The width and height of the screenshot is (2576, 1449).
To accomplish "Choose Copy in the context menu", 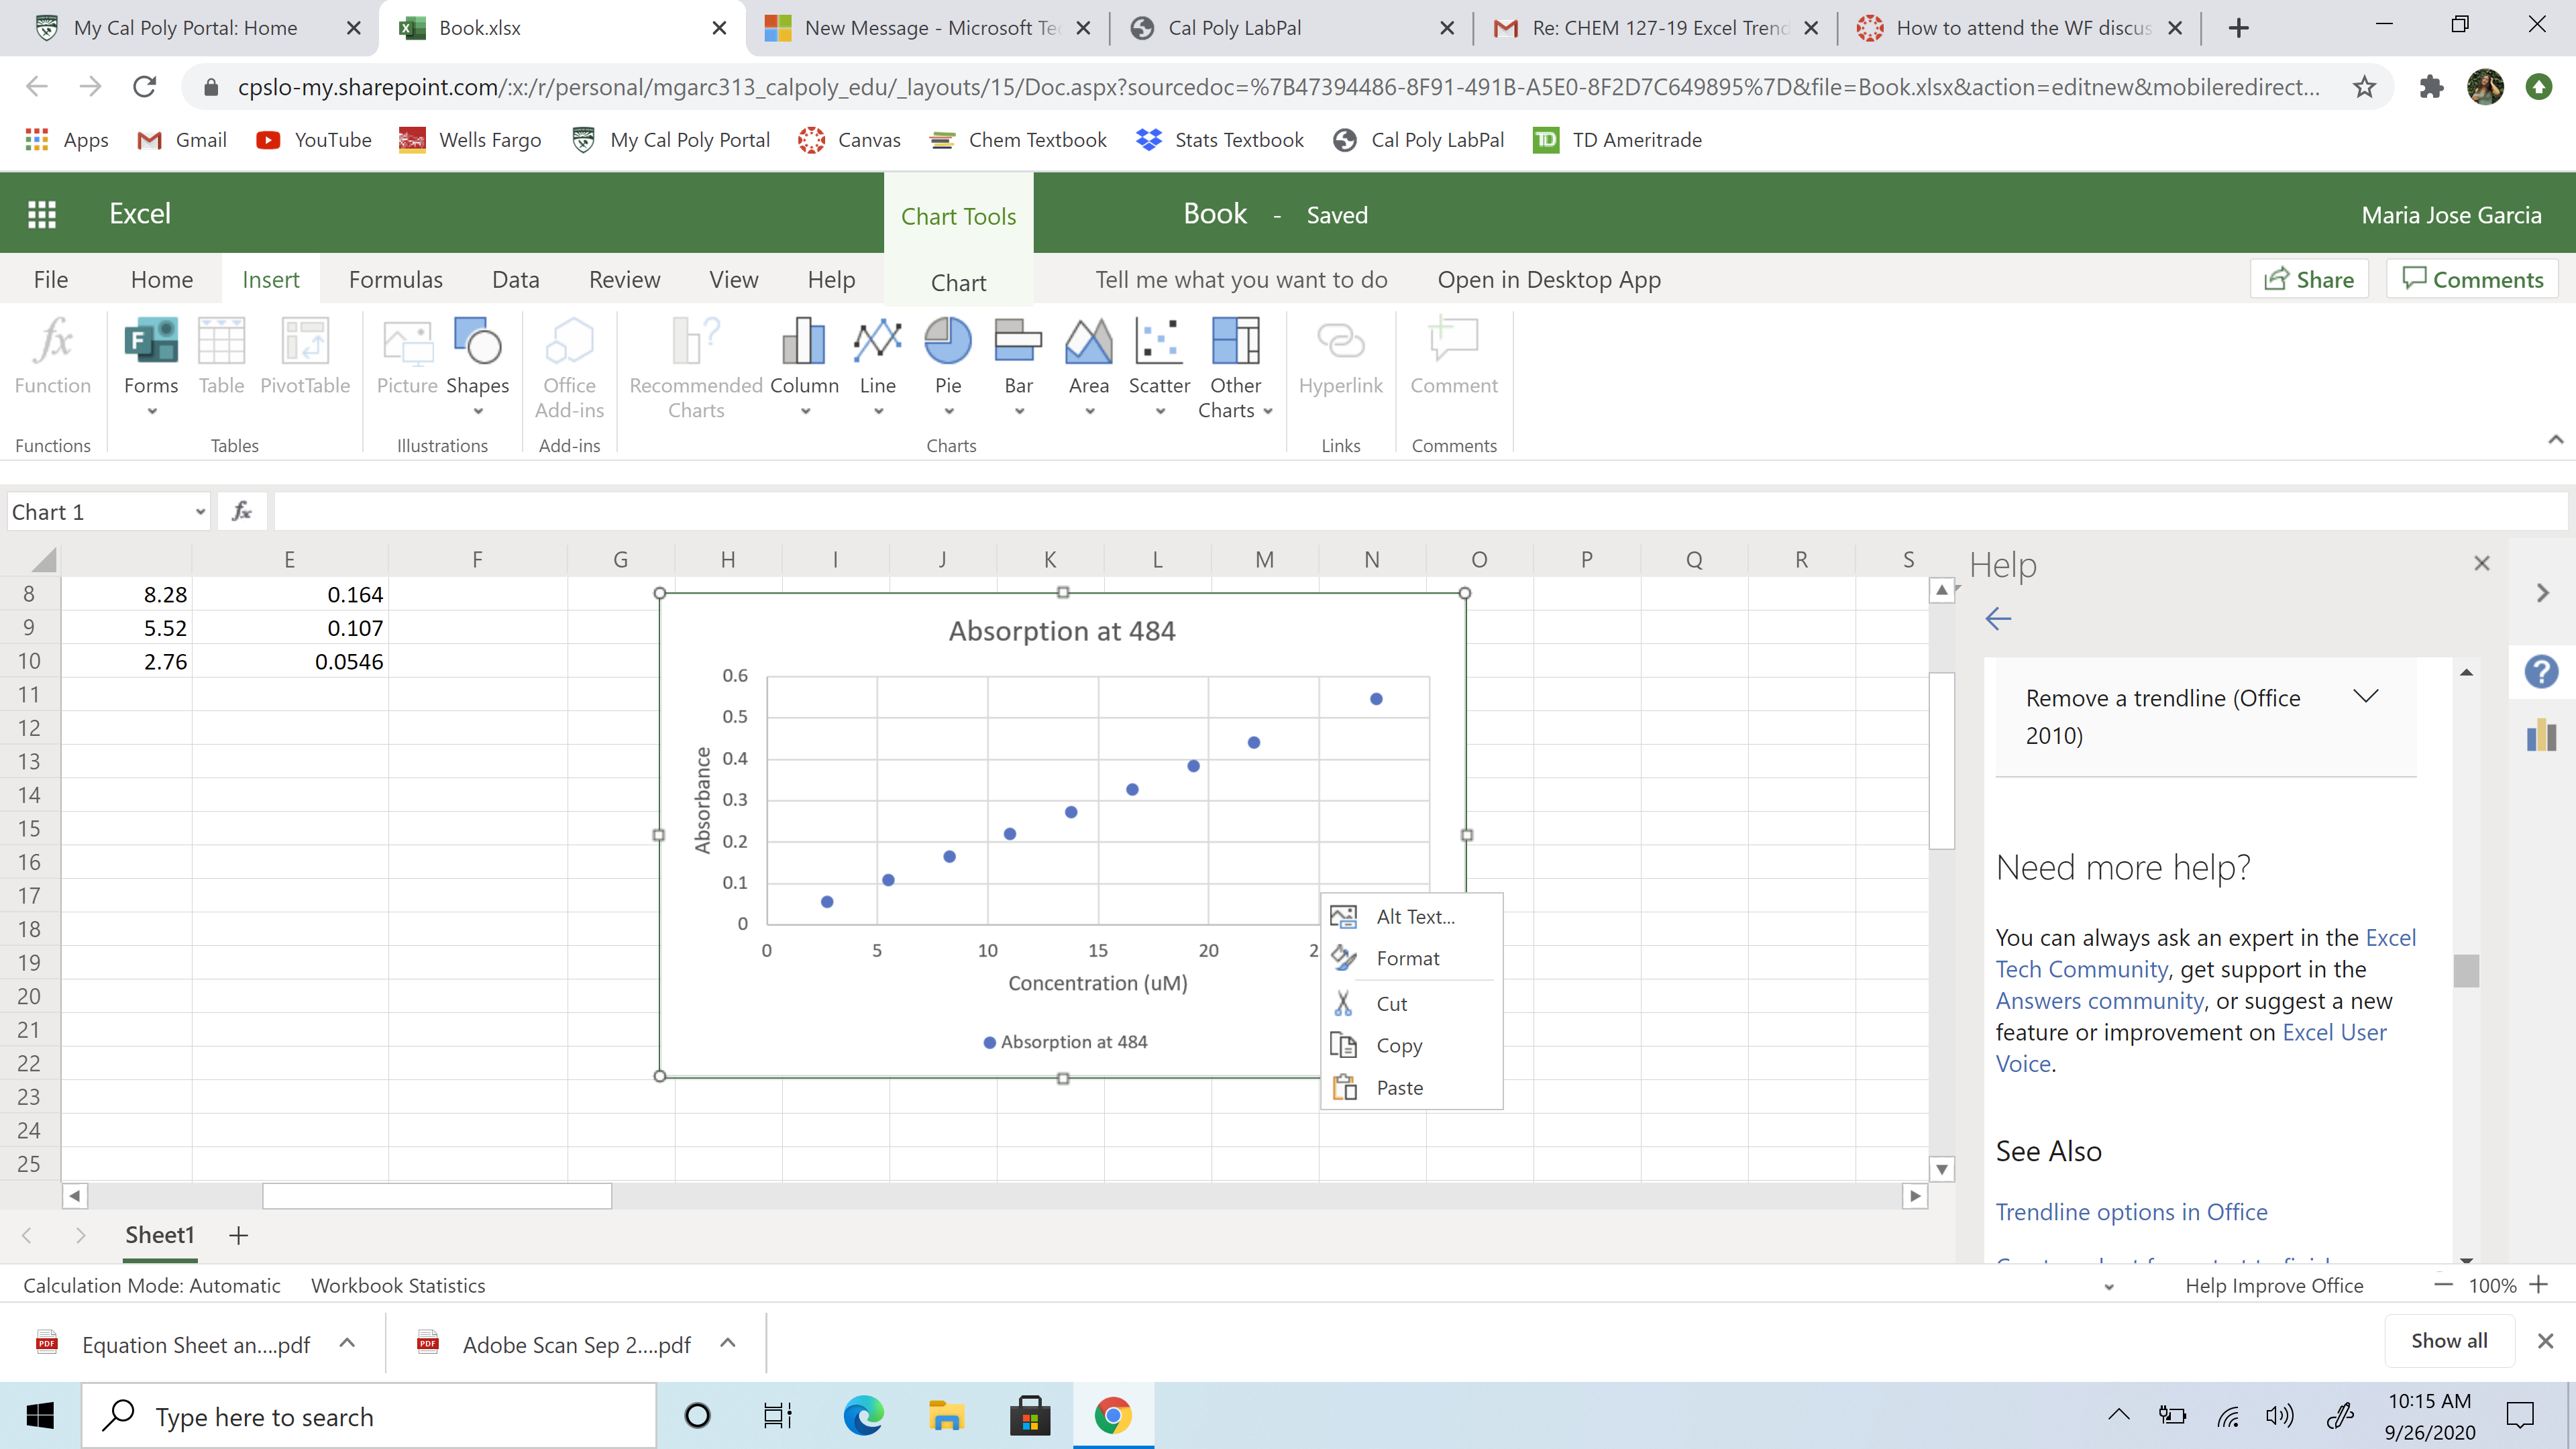I will pyautogui.click(x=1398, y=1045).
